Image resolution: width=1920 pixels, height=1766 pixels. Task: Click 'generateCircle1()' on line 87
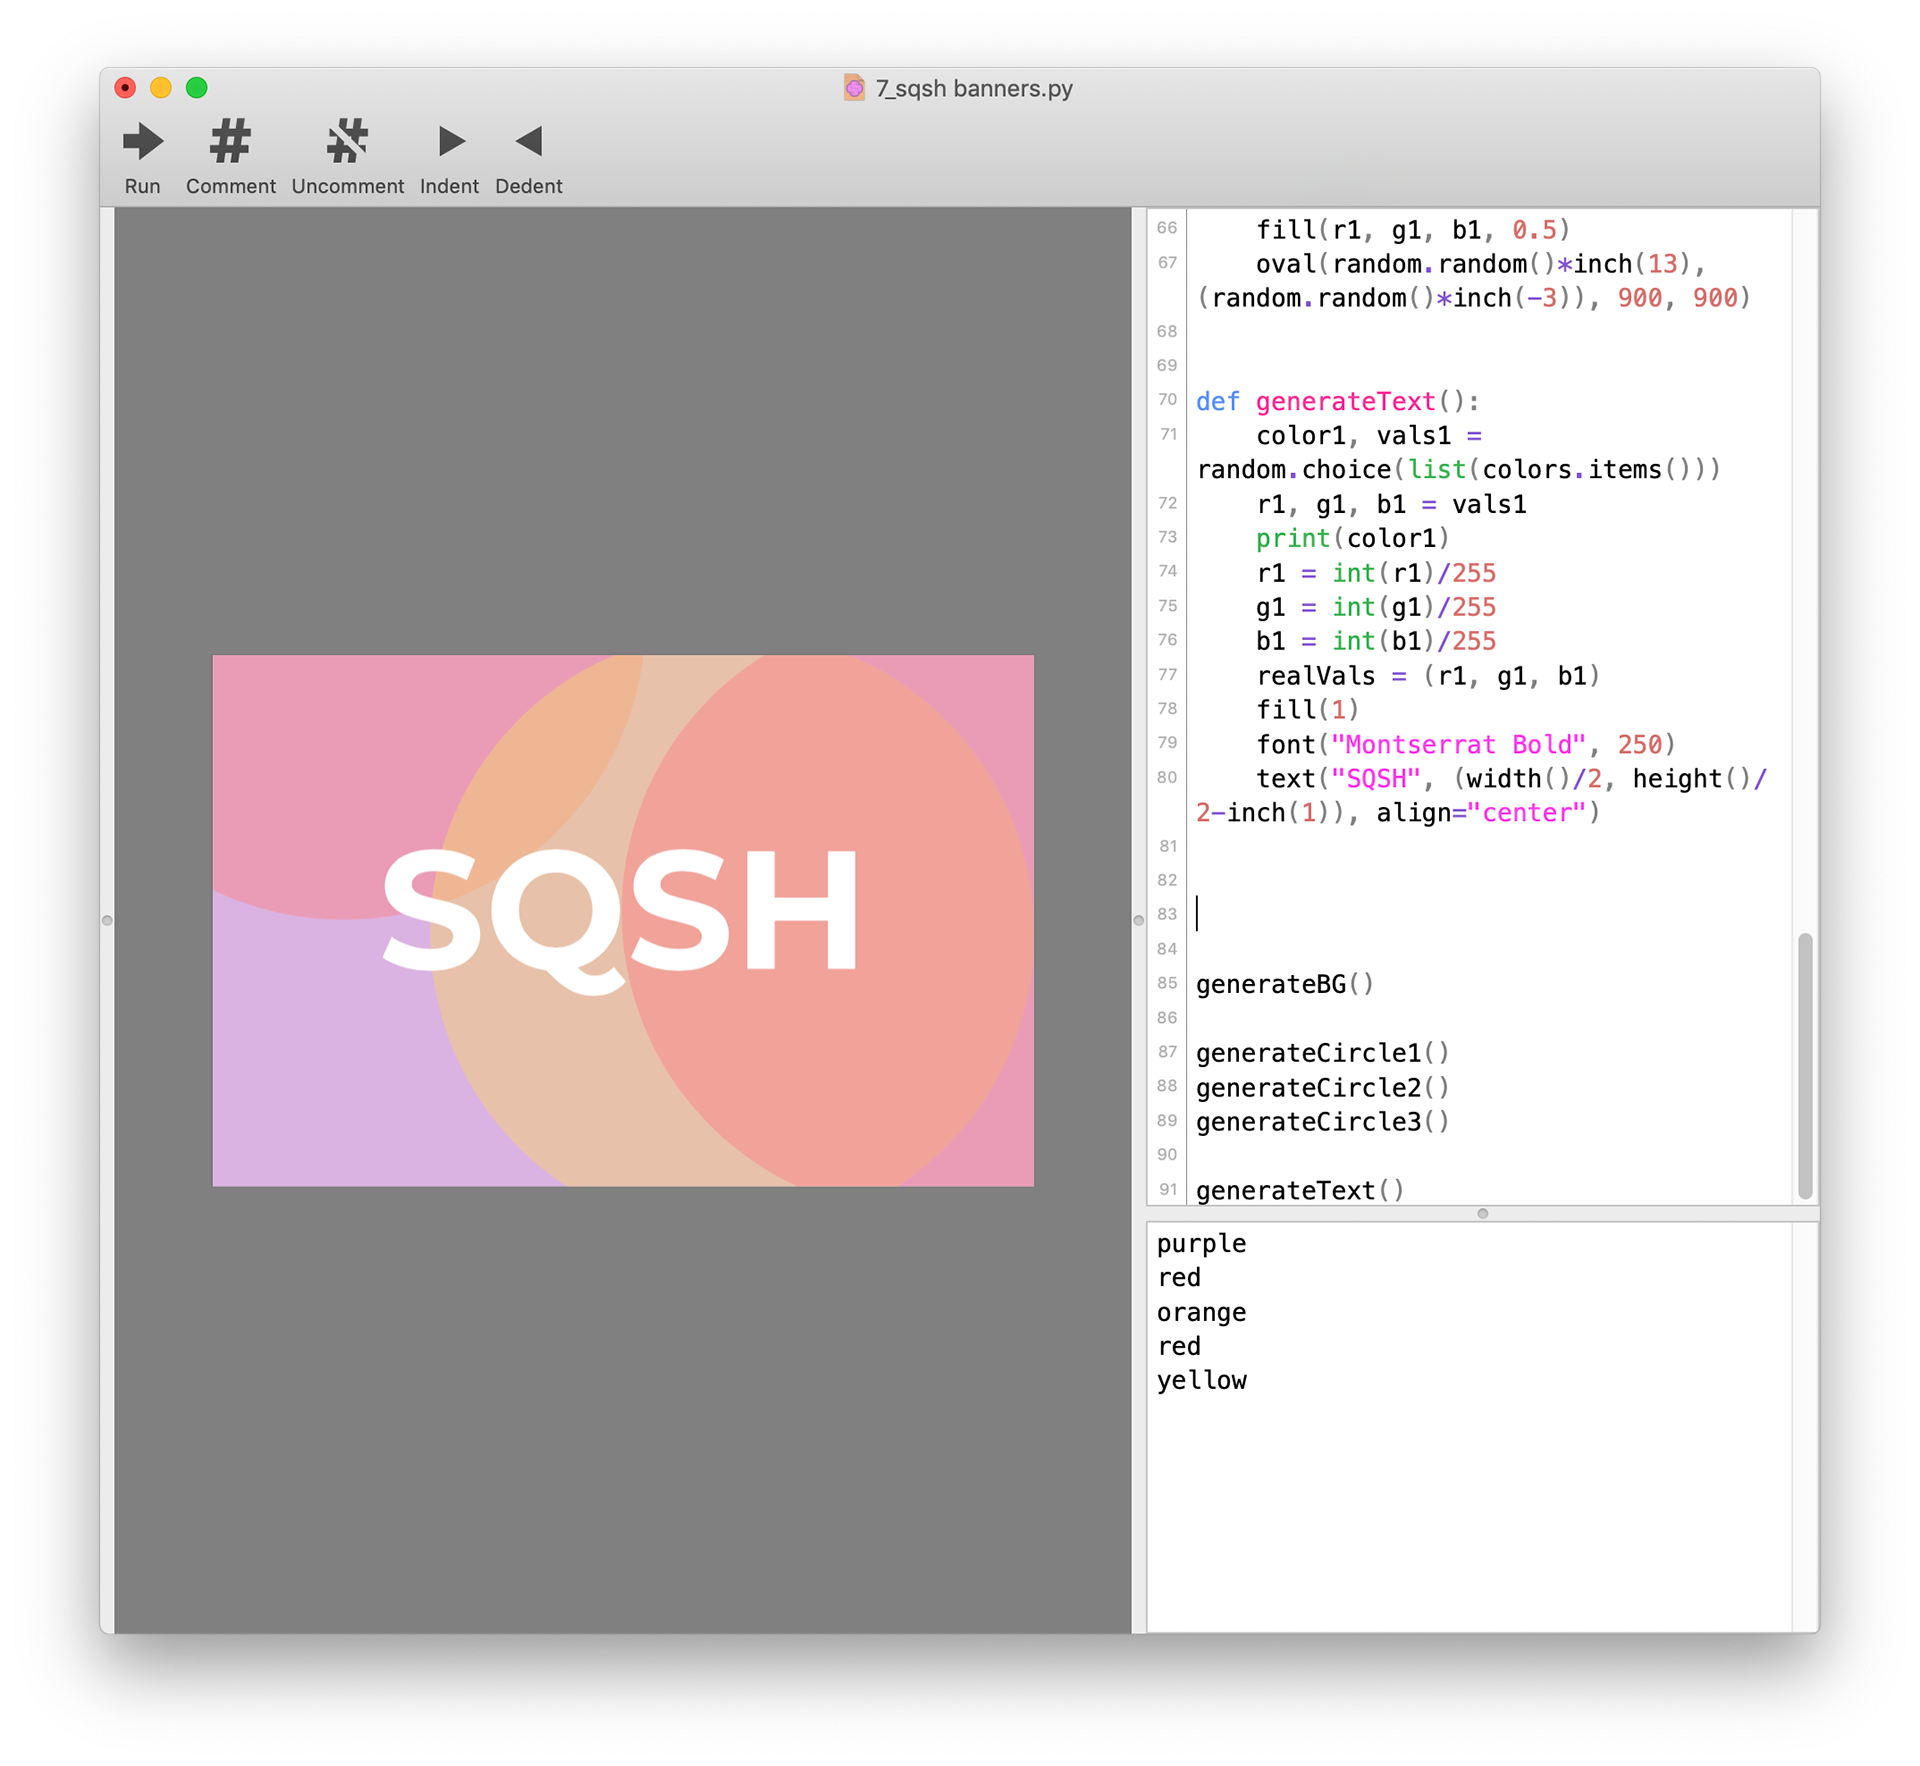click(x=1322, y=1052)
